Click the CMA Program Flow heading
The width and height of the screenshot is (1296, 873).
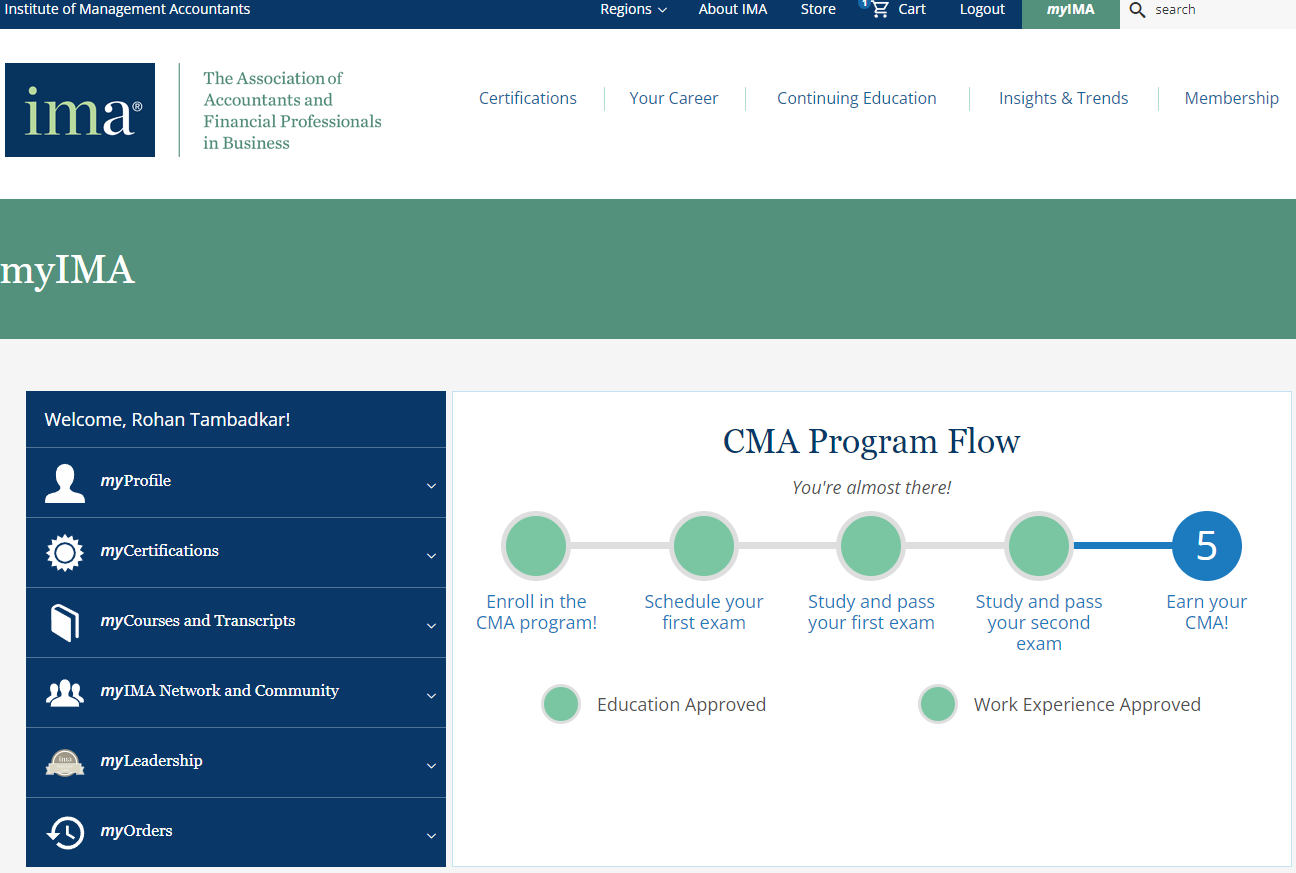pos(872,441)
